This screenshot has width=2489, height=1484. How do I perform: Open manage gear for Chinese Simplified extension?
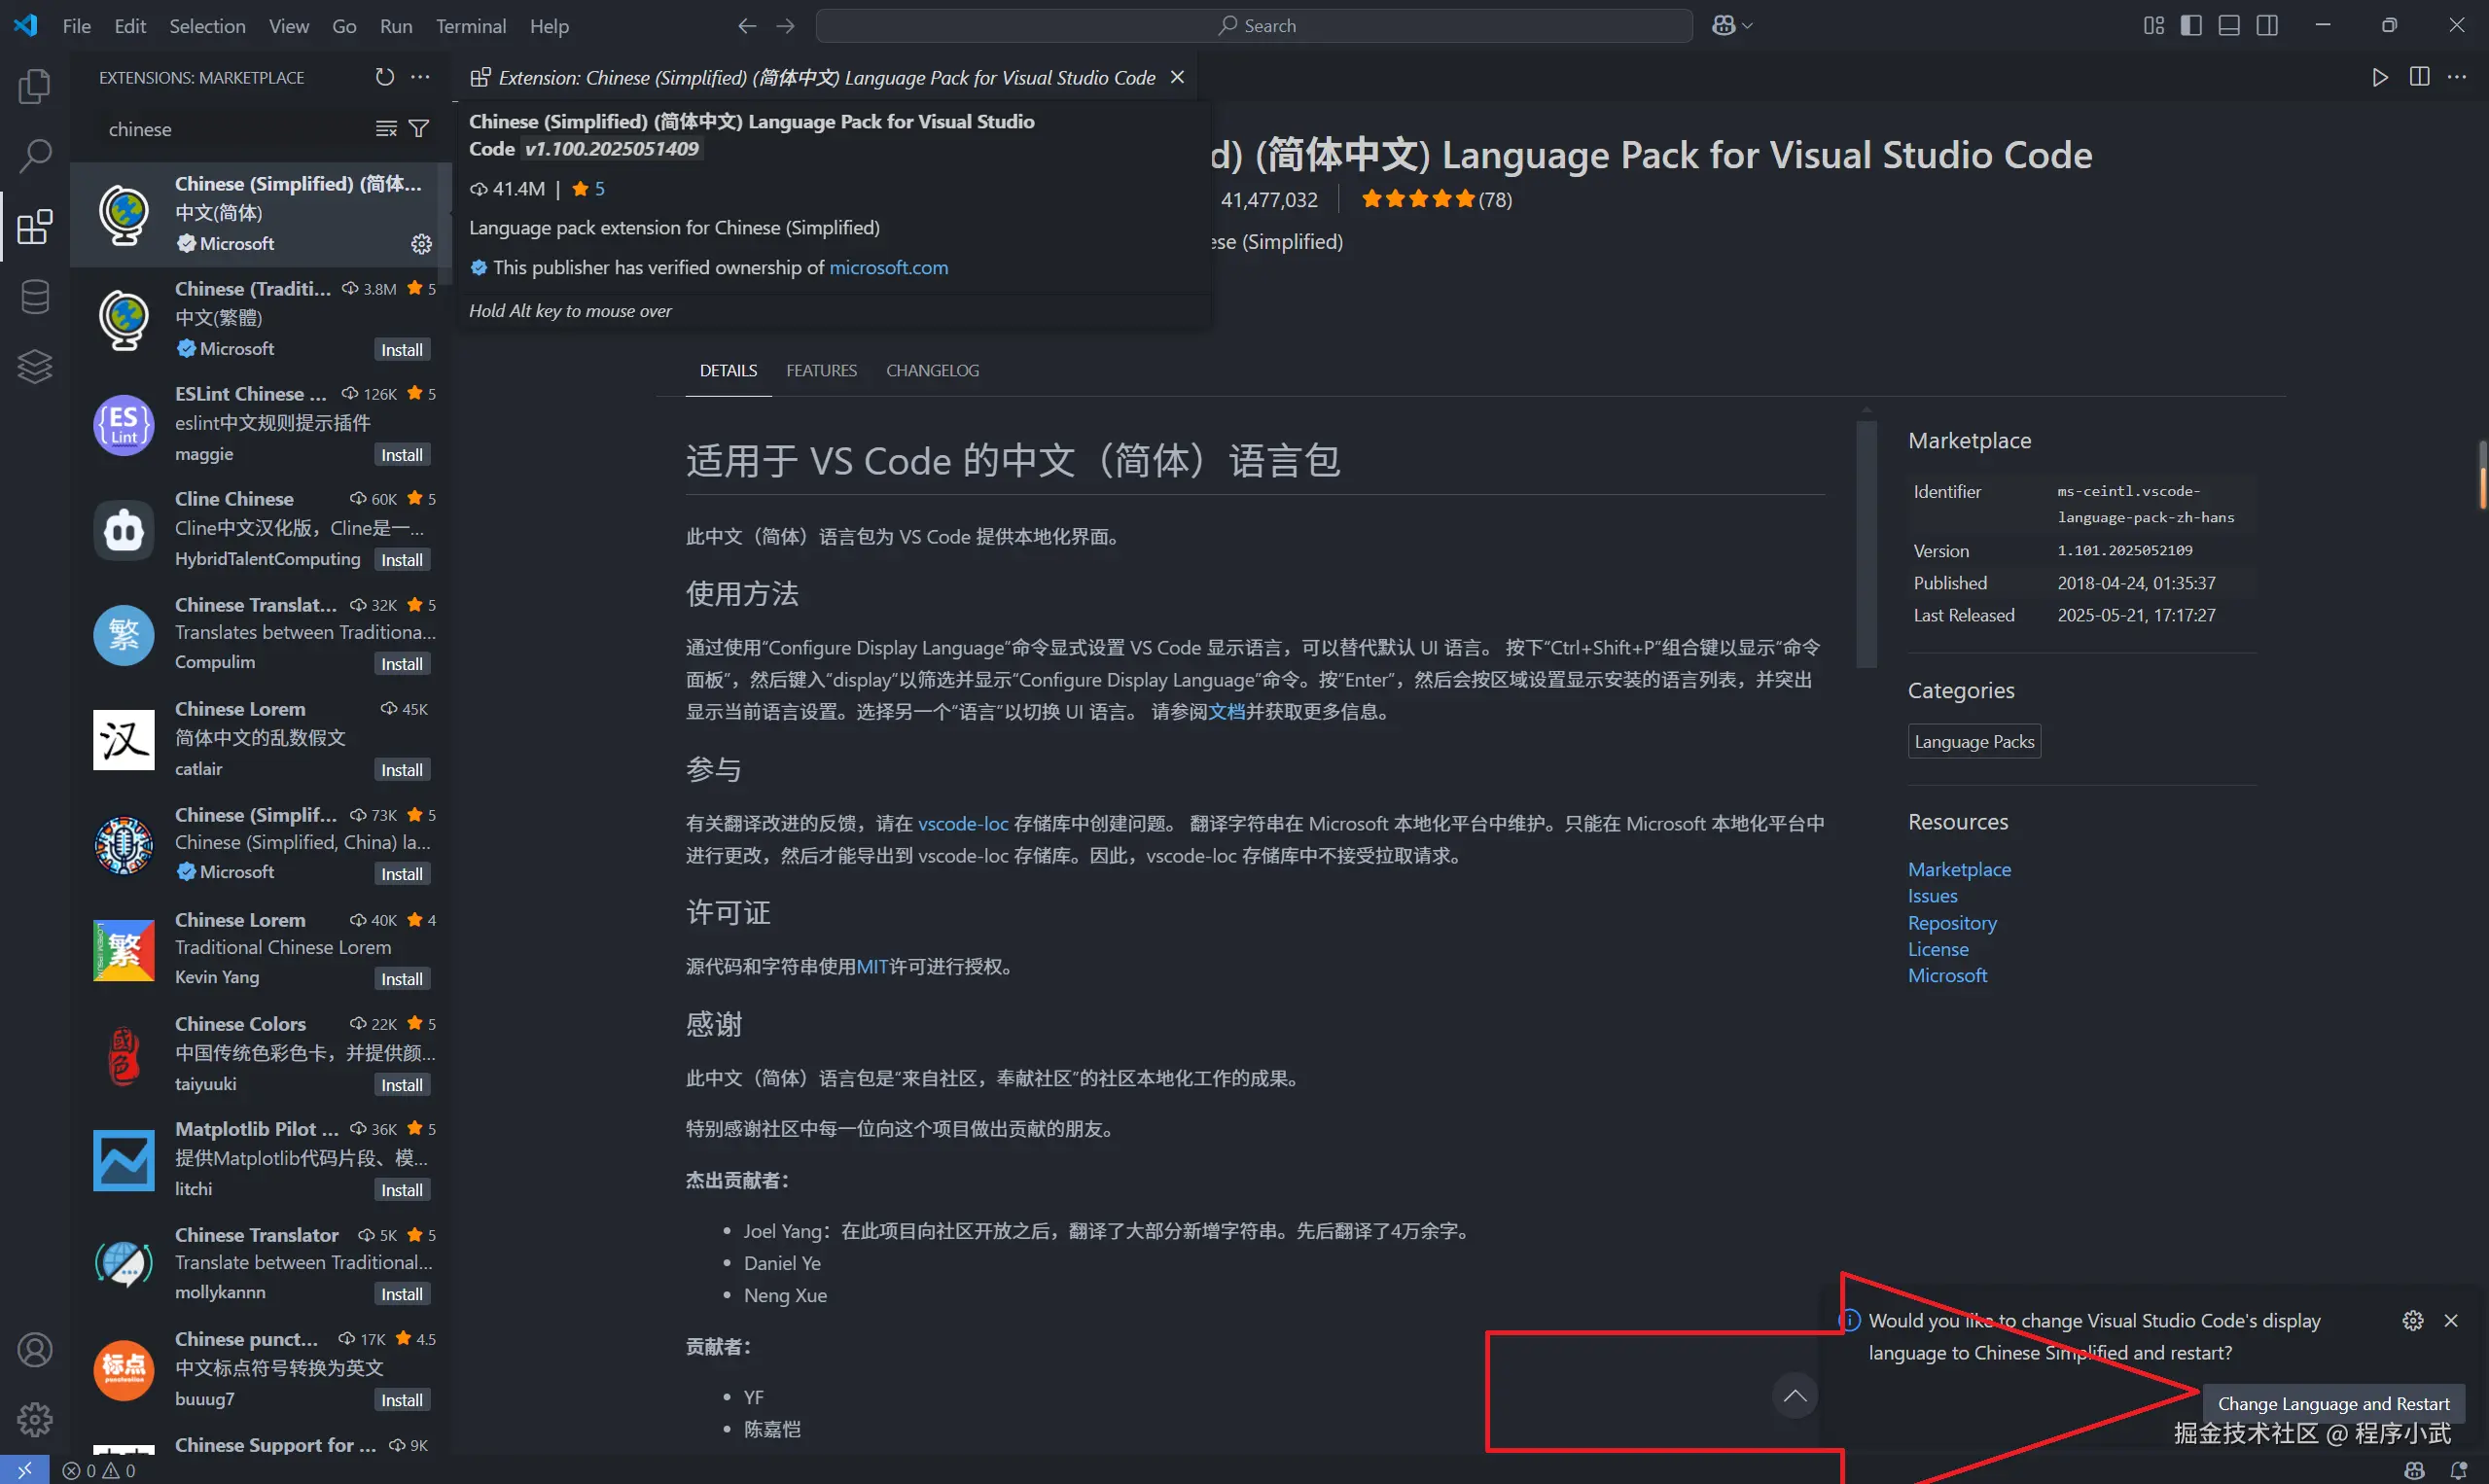coord(421,244)
